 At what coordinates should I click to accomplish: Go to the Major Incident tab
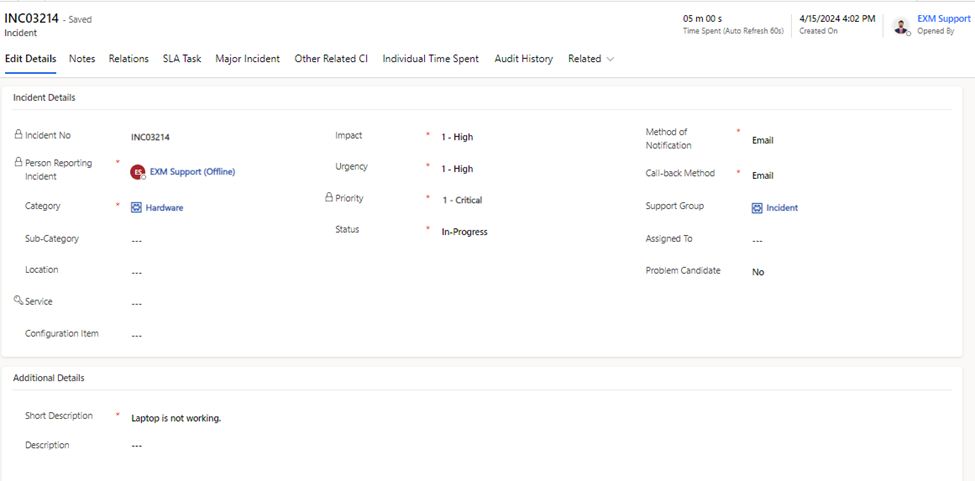(x=247, y=58)
